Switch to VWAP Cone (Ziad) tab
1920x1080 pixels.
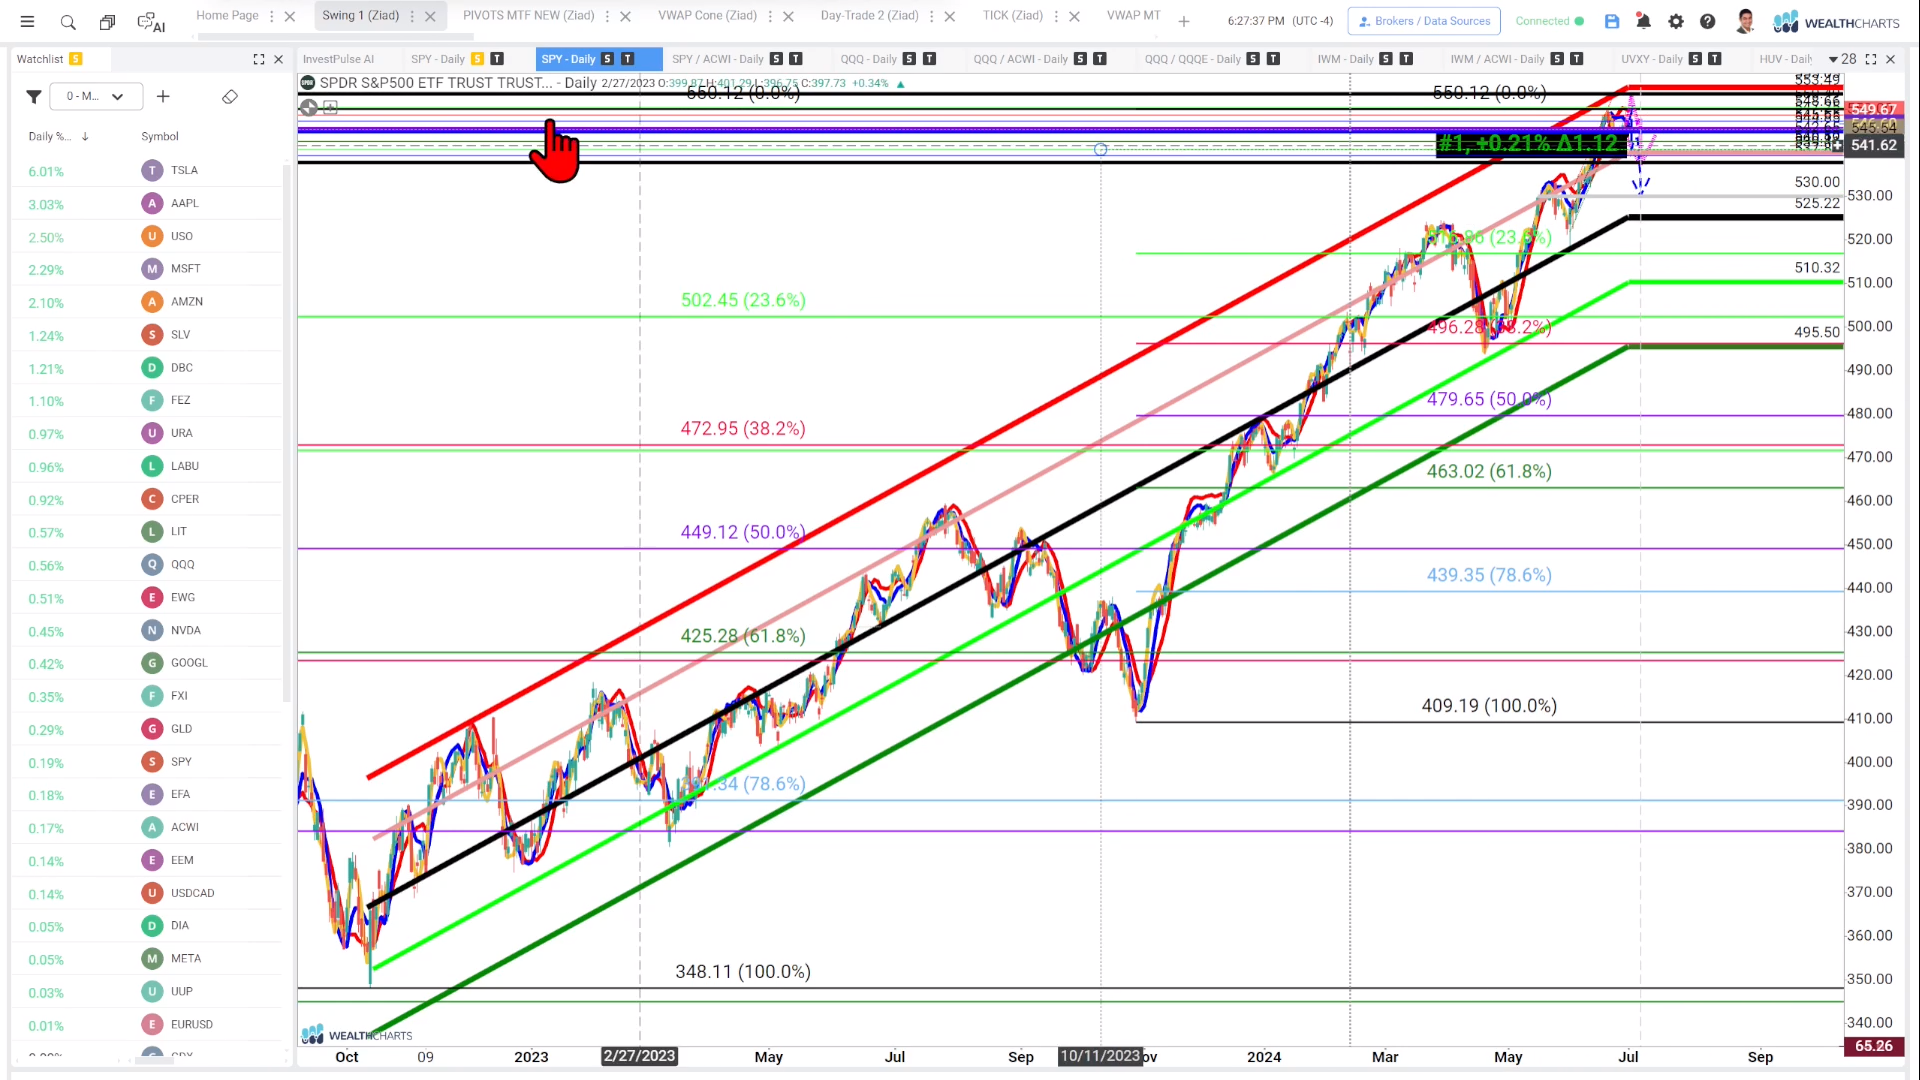707,16
